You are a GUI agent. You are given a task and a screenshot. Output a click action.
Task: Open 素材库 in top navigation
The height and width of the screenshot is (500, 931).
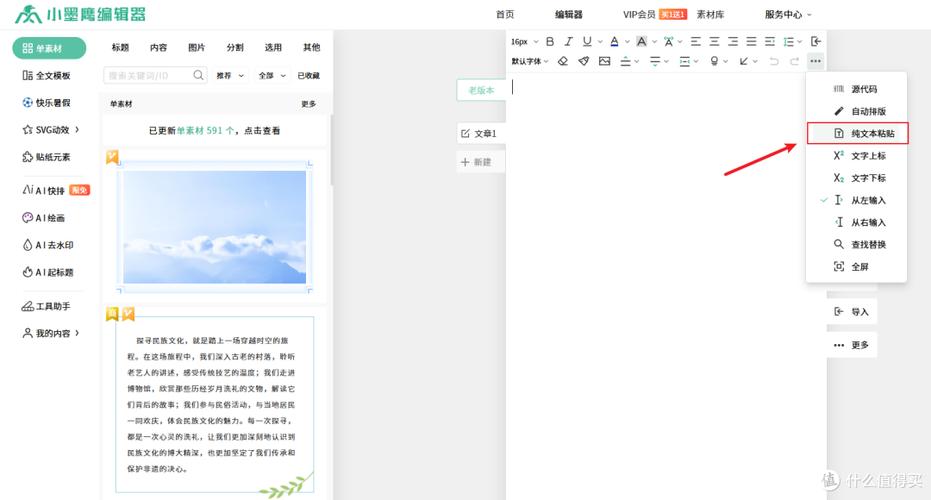click(710, 14)
